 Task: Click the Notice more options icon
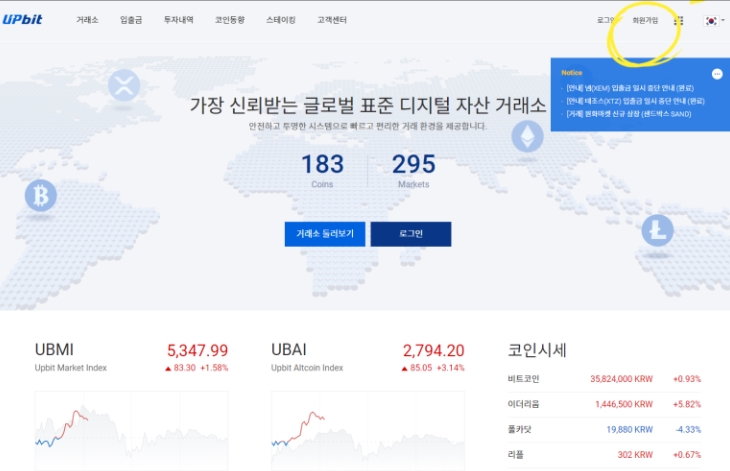tap(717, 74)
